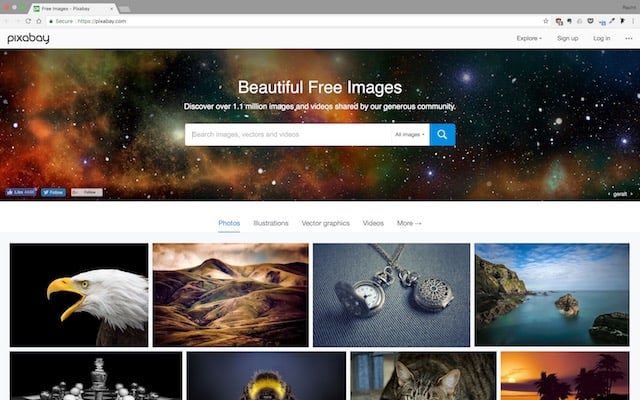
Task: Open the browser home page icon
Action: (39, 20)
